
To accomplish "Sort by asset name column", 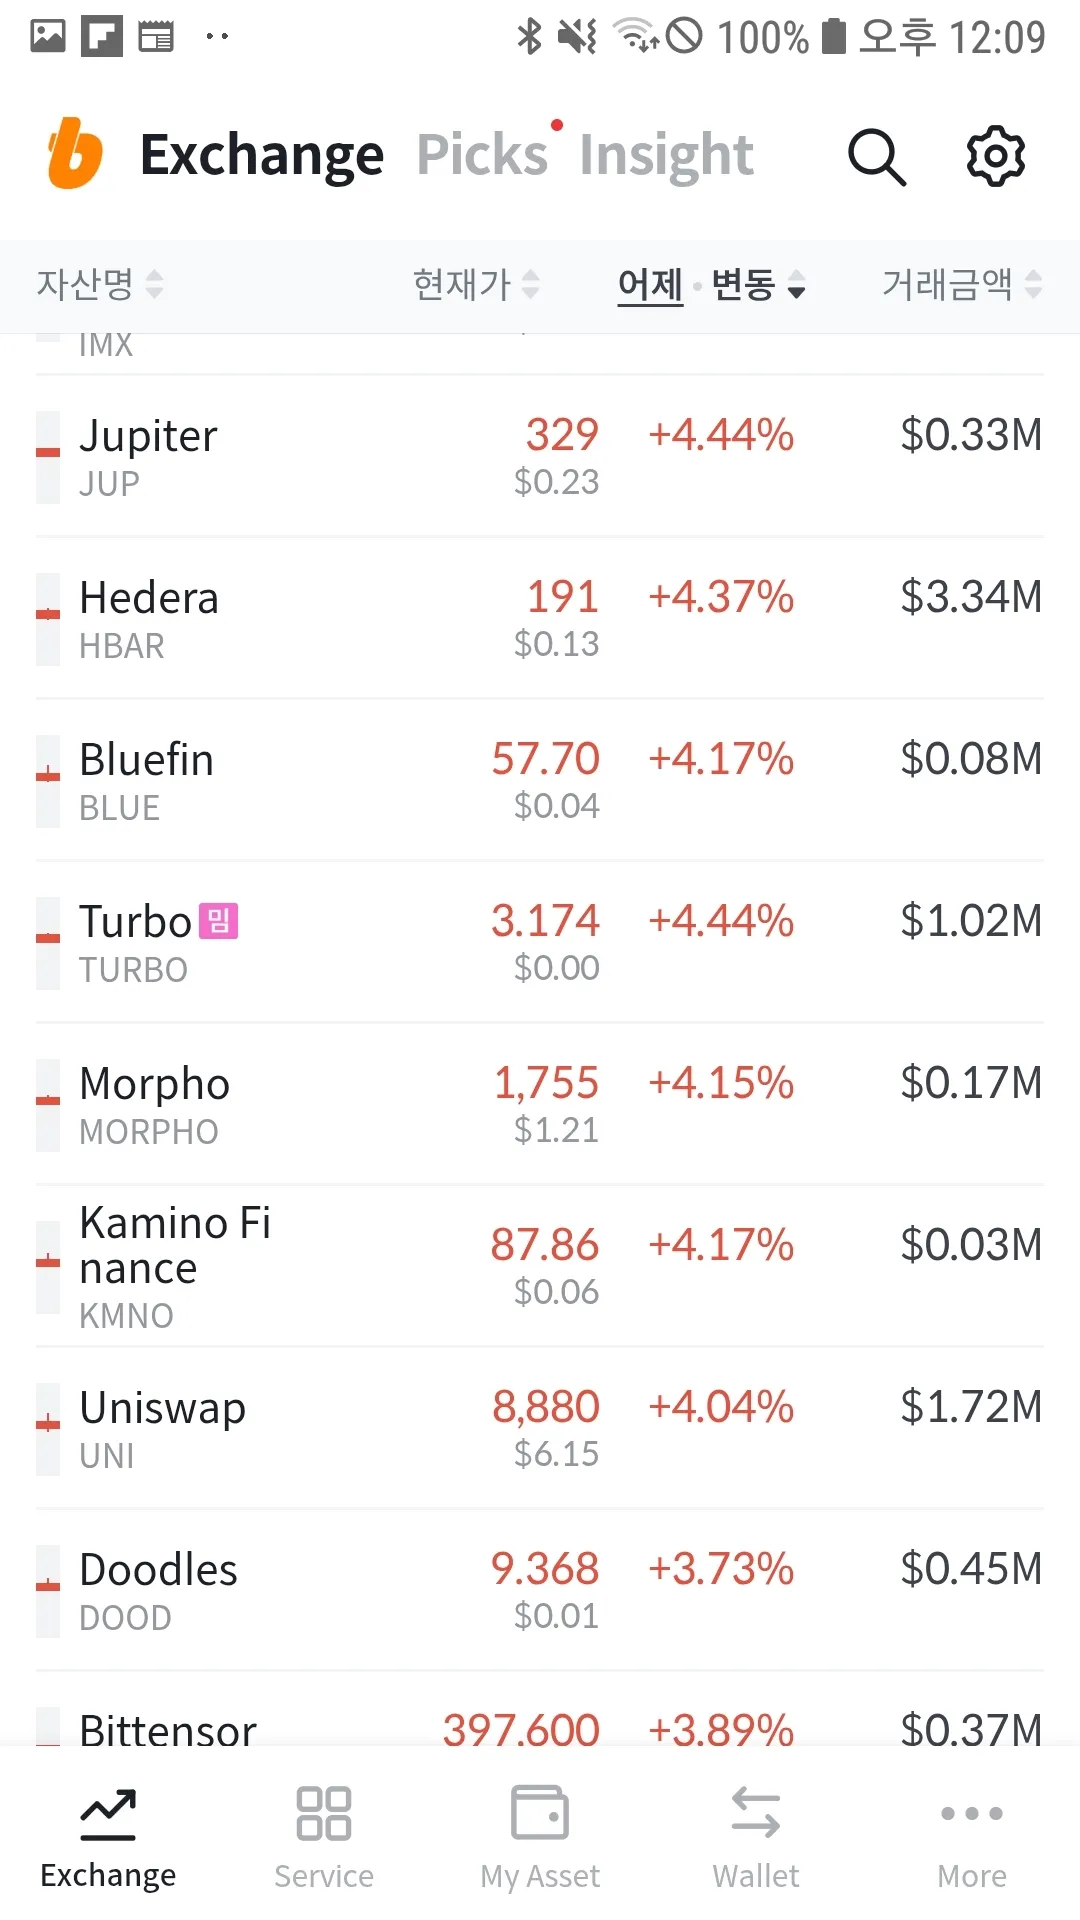I will [x=98, y=285].
